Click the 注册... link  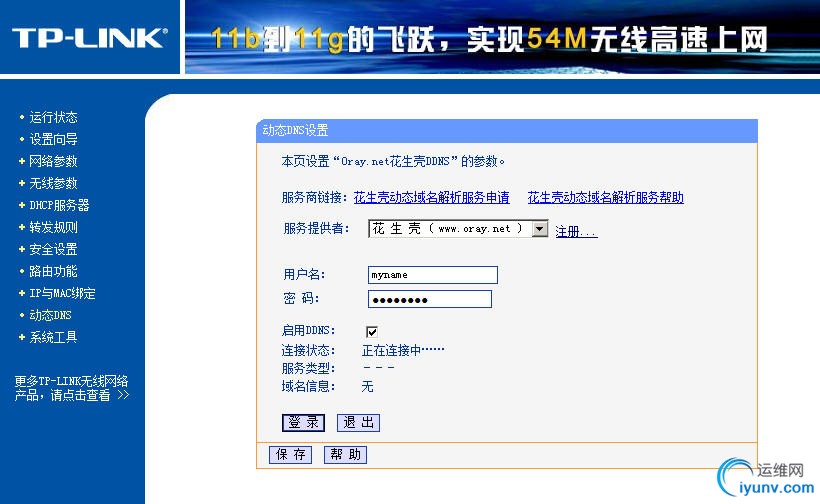(576, 231)
